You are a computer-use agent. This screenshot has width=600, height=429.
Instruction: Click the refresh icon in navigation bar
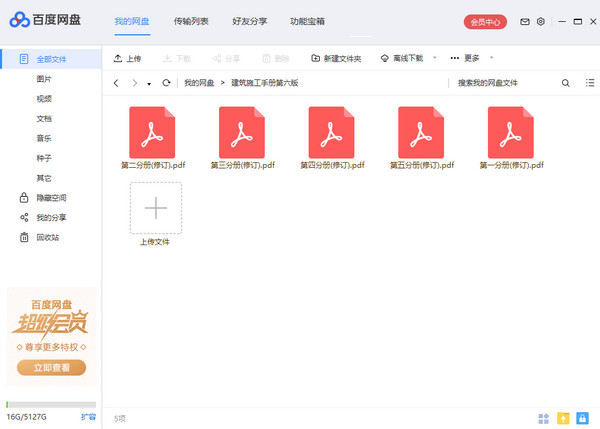[x=166, y=83]
